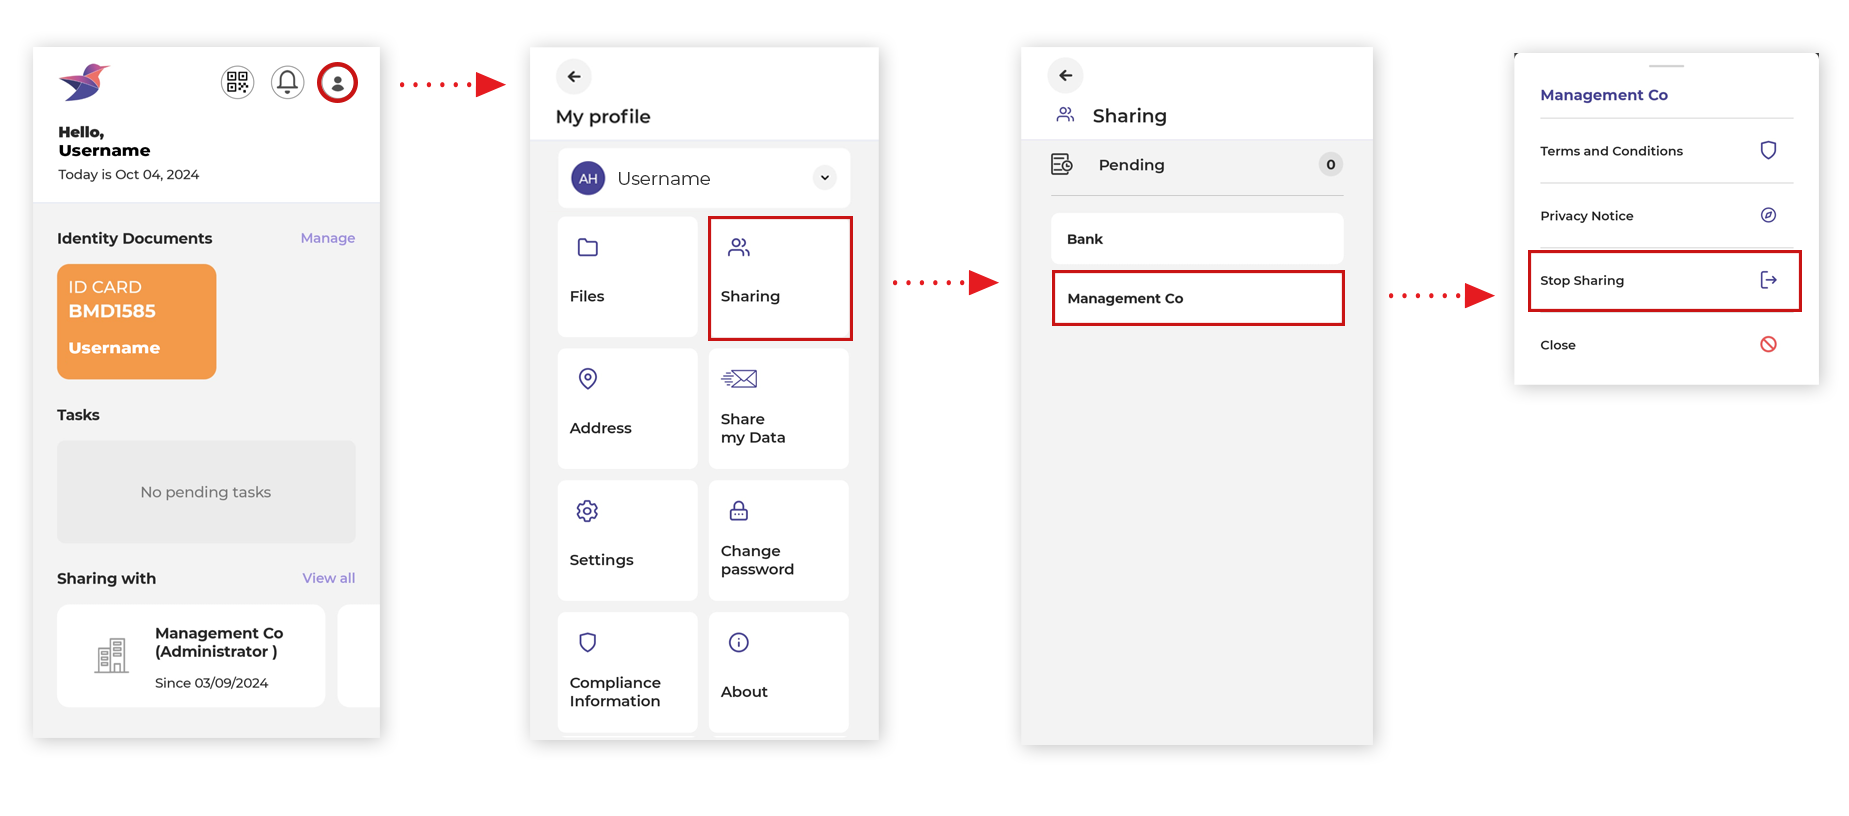The image size is (1849, 816).
Task: Open the Change password tile
Action: click(779, 541)
